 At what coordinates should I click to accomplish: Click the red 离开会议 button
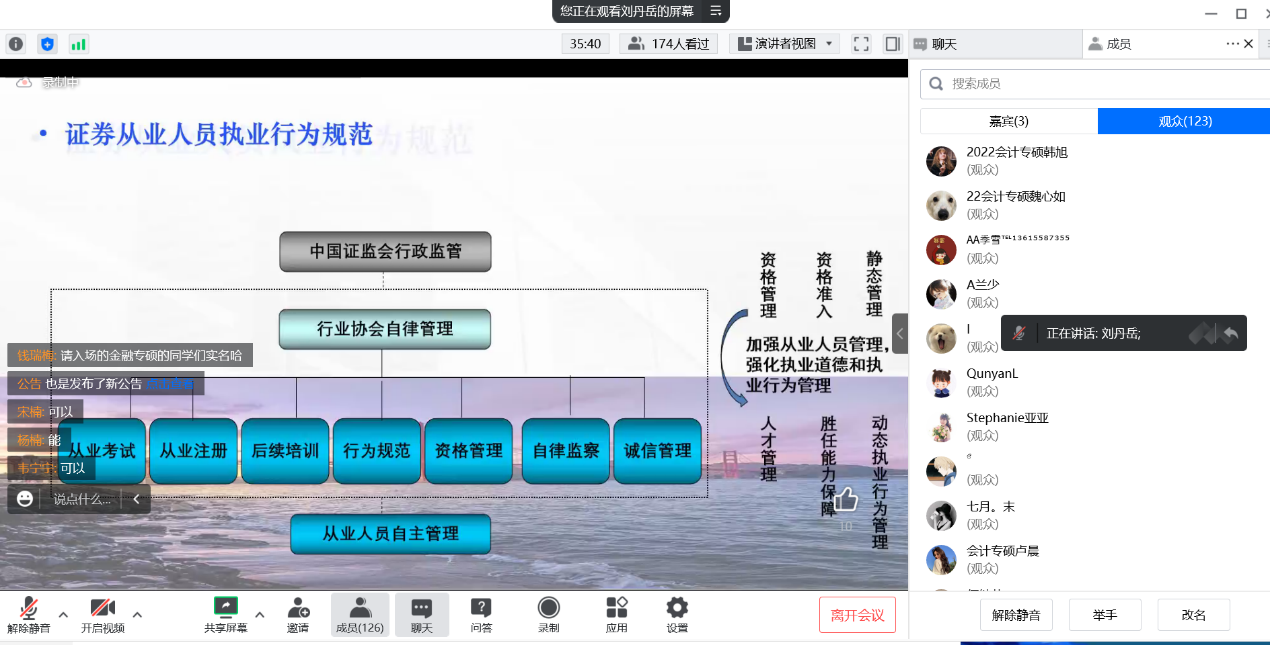click(x=857, y=615)
